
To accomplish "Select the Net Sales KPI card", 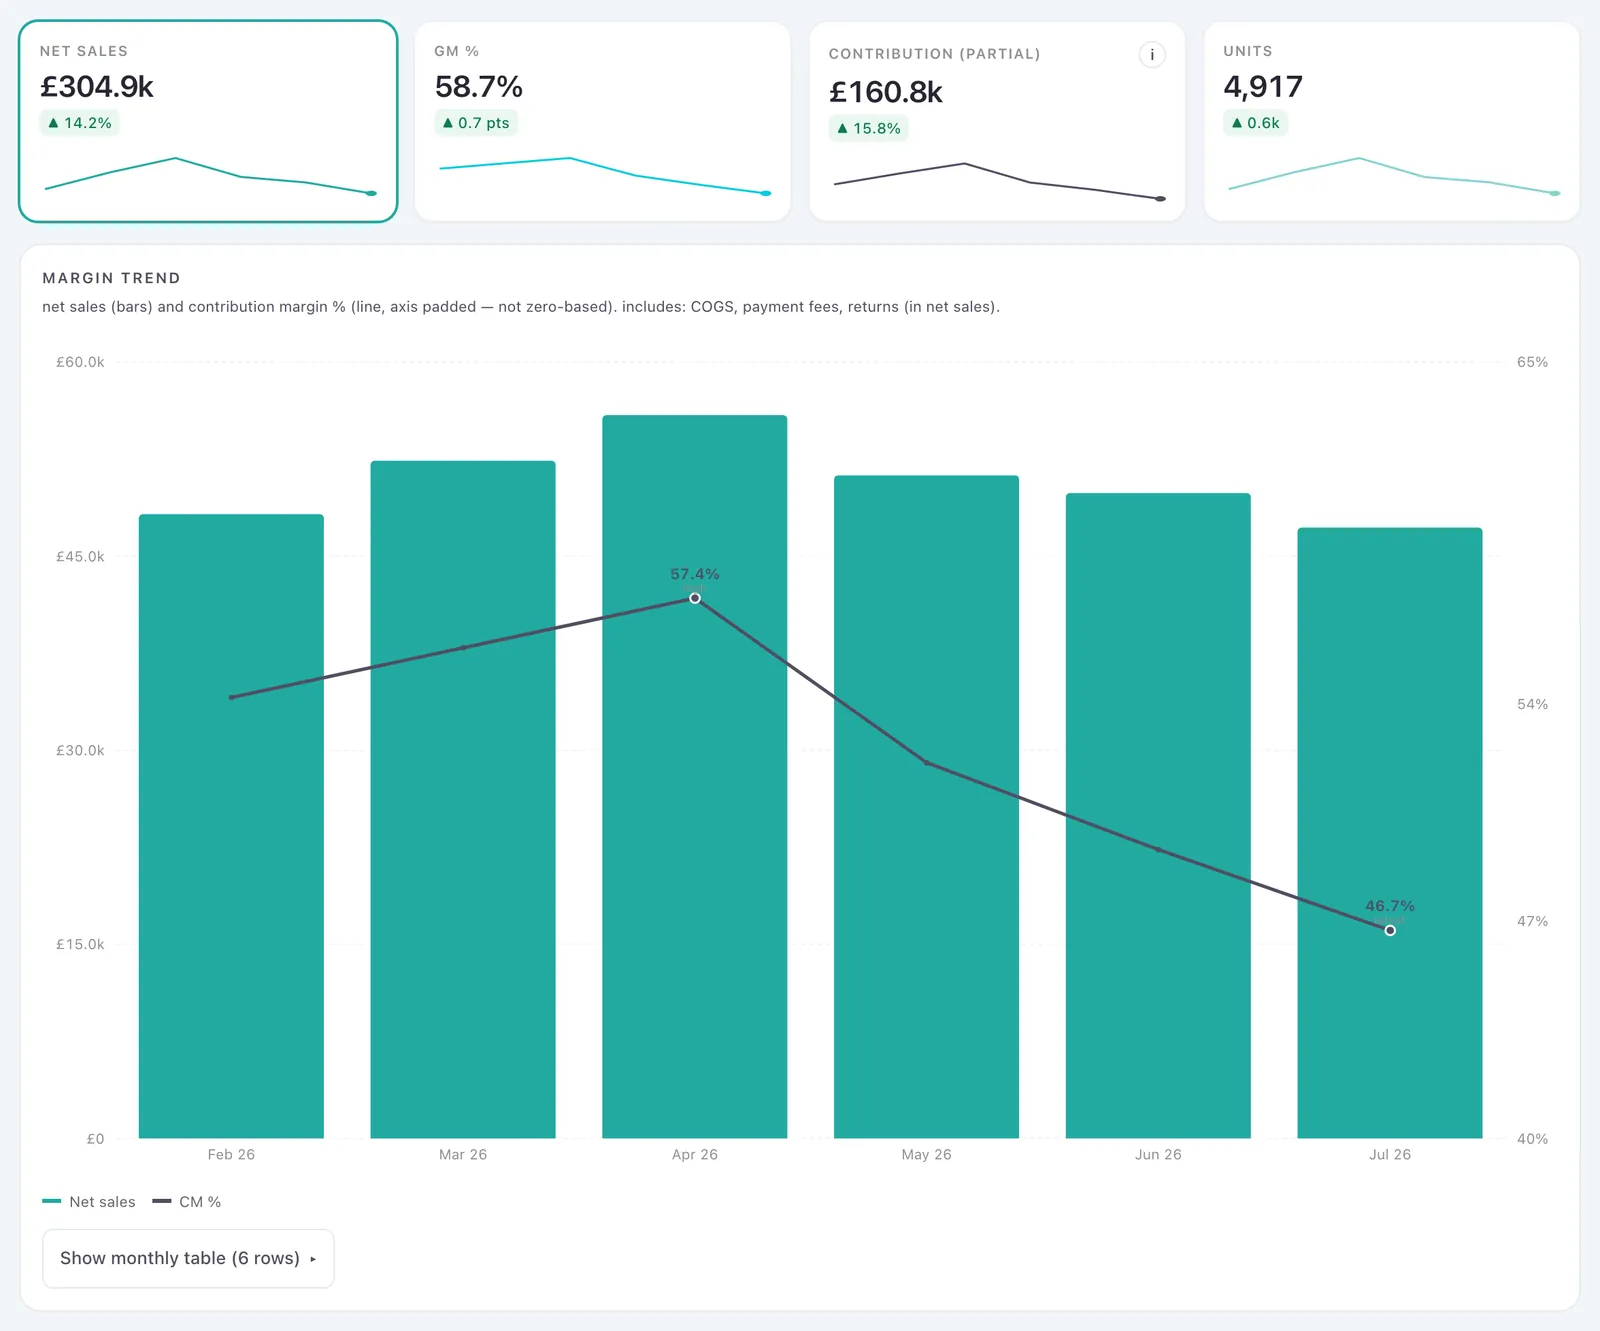I will pos(208,121).
